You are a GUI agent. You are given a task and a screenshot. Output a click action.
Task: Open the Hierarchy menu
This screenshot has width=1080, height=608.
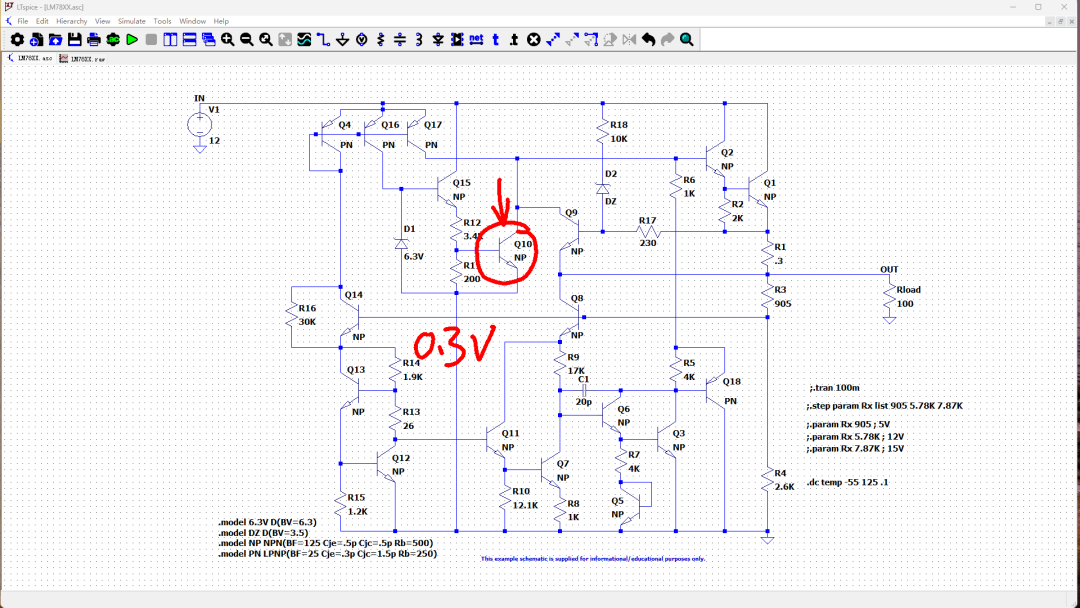71,21
